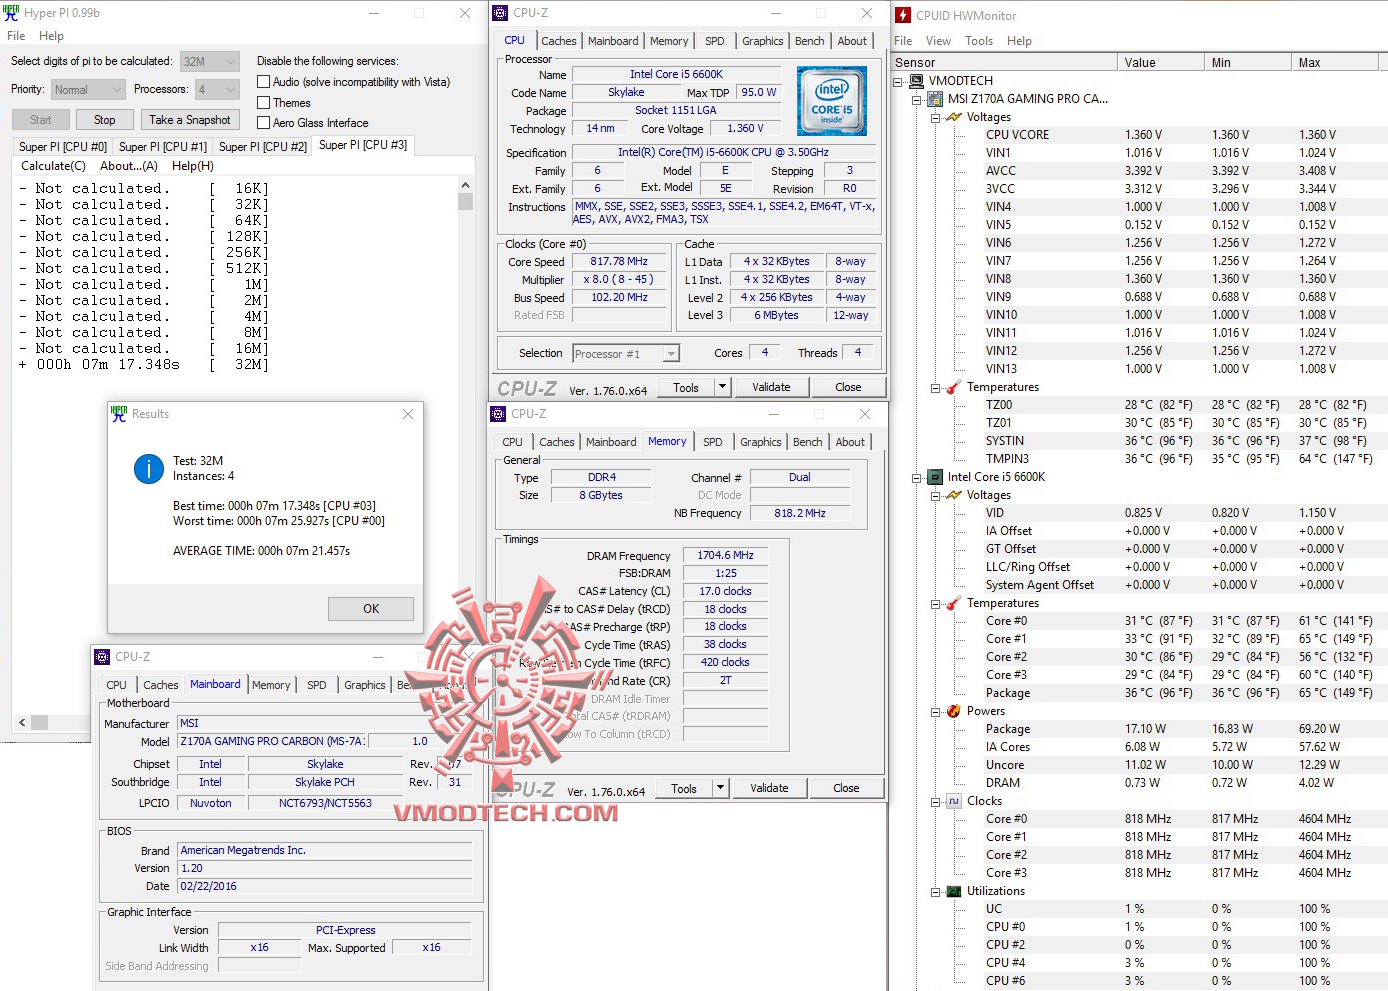This screenshot has width=1388, height=991.
Task: Enable the Themes checkbox
Action: [264, 103]
